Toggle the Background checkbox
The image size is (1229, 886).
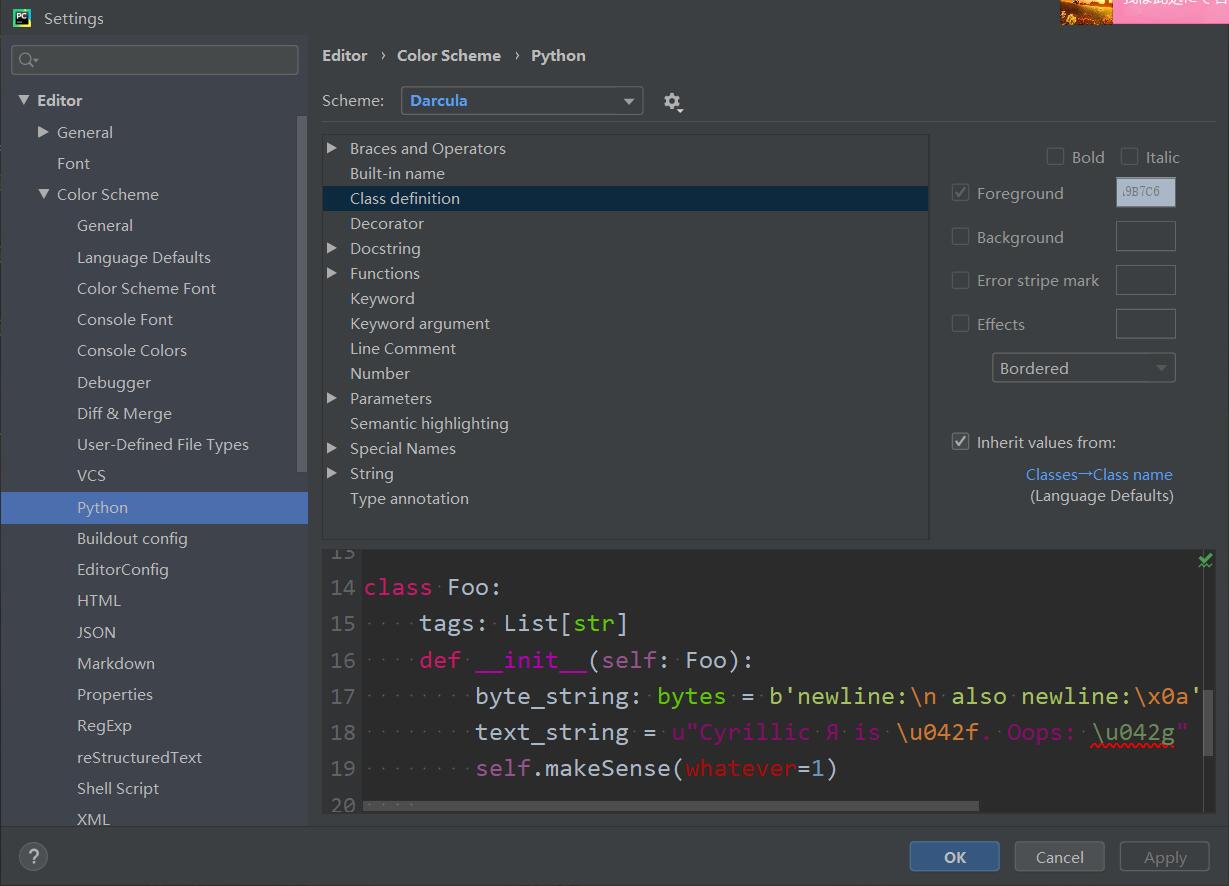tap(960, 237)
